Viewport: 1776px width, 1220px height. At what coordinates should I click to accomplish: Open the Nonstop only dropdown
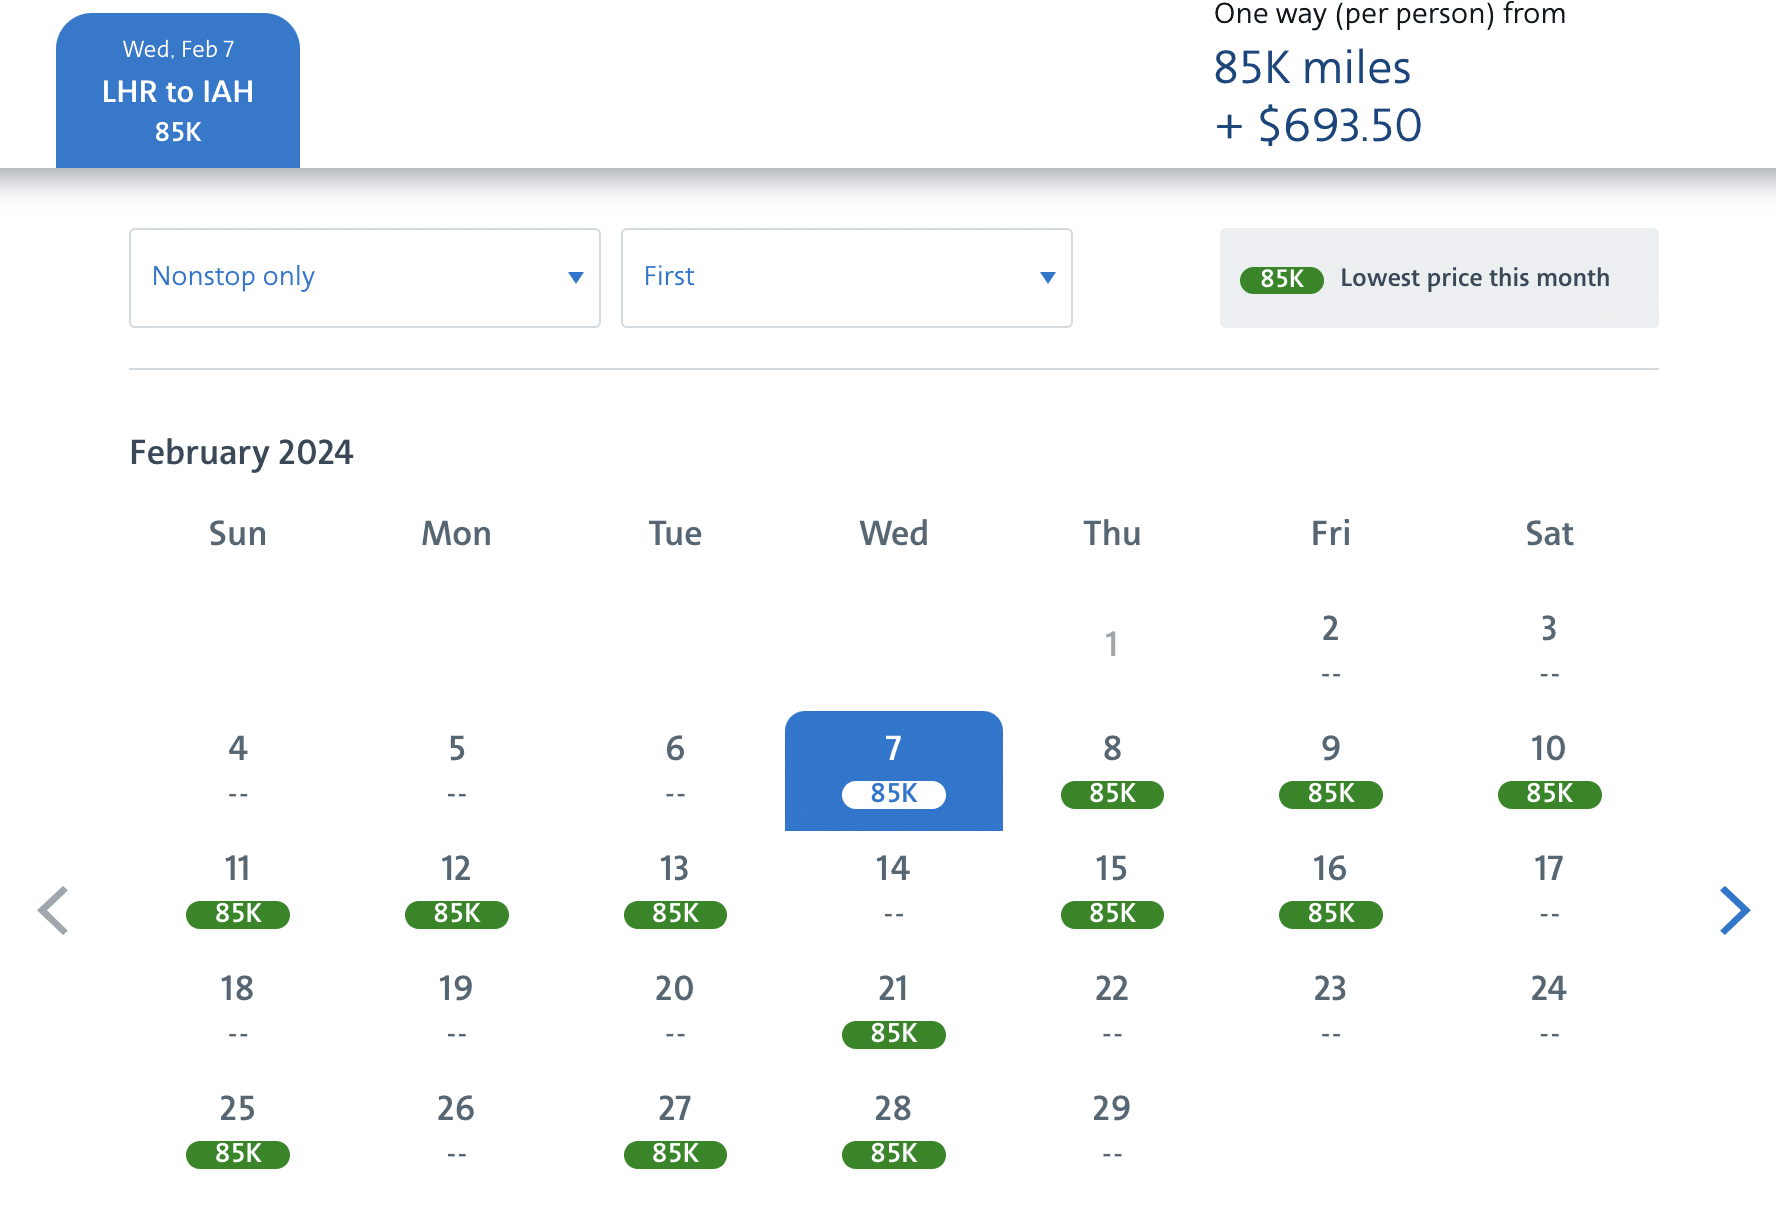click(364, 277)
